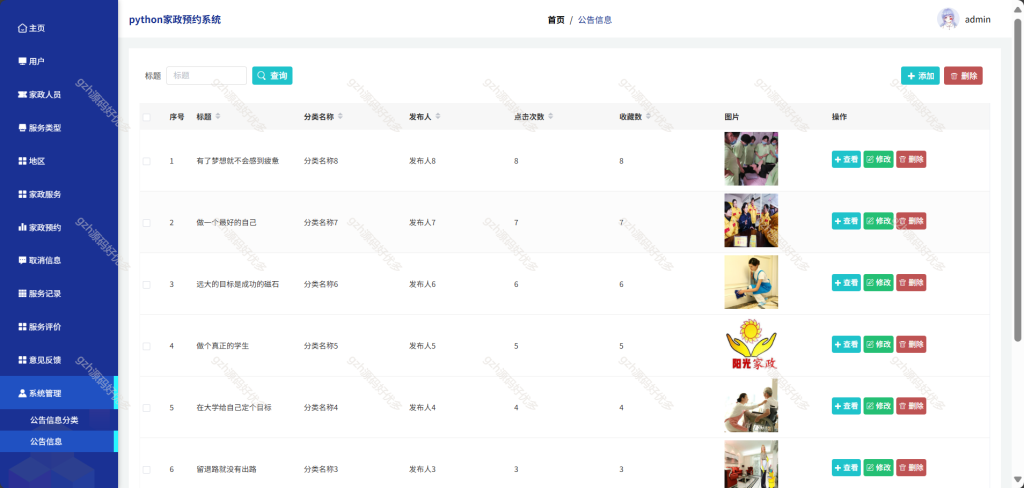Screen dimensions: 1024x488
Task: Click the cell 发布人7
Action: tap(422, 223)
